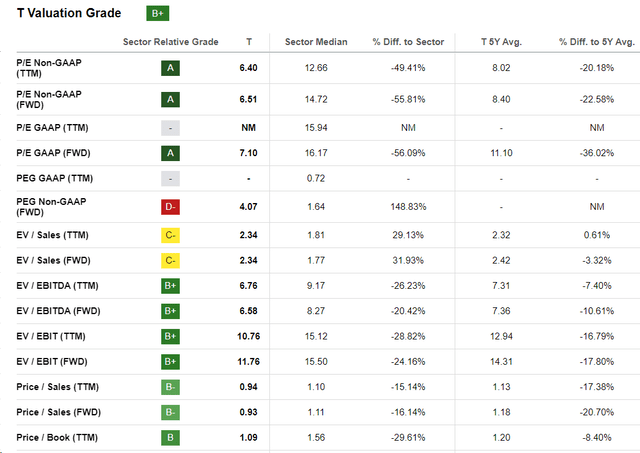The image size is (640, 453).
Task: Click the B+ overall valuation grade badge
Action: pyautogui.click(x=157, y=13)
